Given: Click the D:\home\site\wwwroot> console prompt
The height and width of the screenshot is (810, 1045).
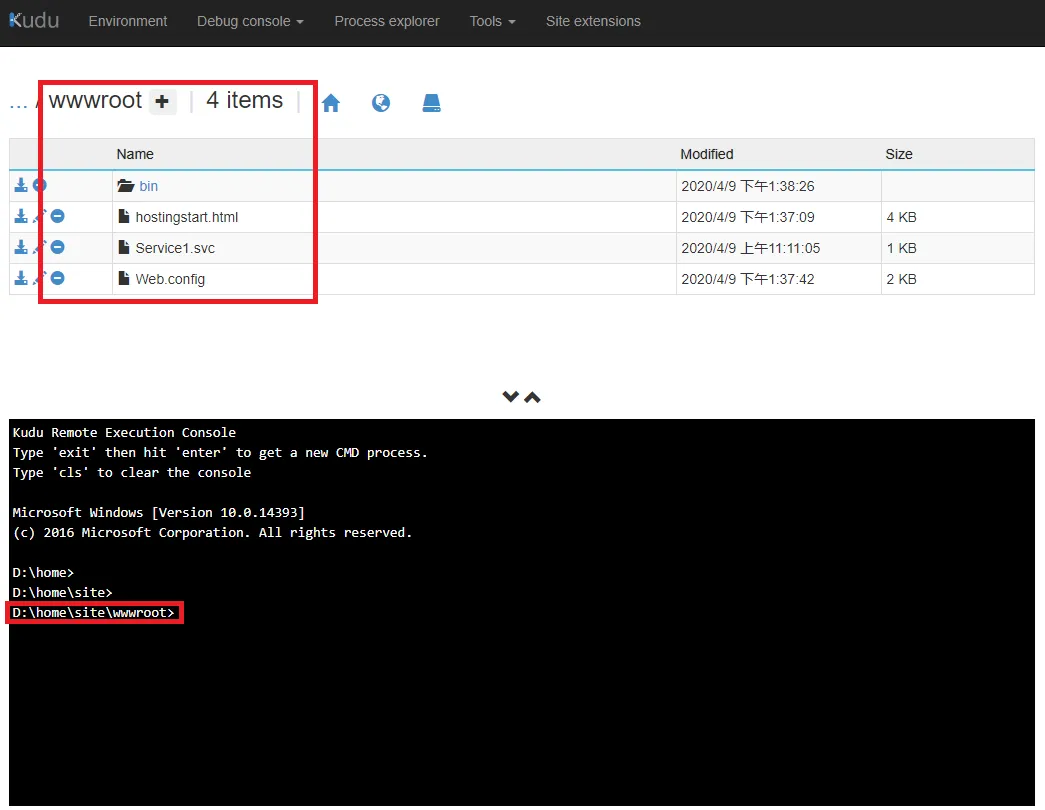Looking at the screenshot, I should click(x=93, y=613).
